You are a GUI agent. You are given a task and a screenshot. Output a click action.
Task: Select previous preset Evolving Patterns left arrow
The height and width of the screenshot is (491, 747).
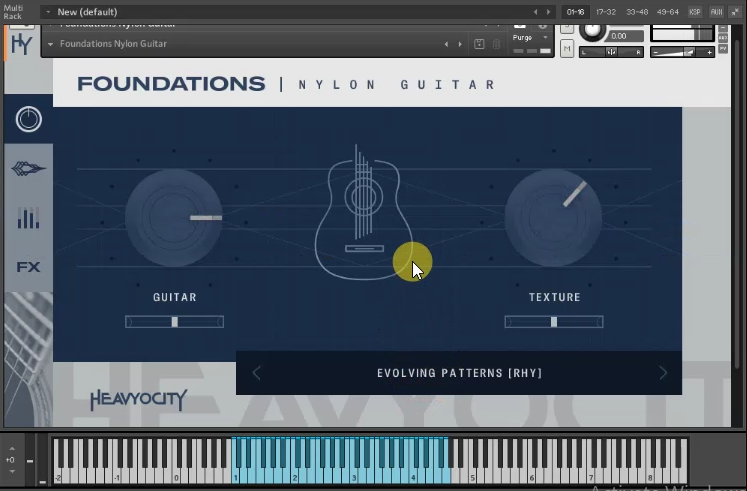256,373
